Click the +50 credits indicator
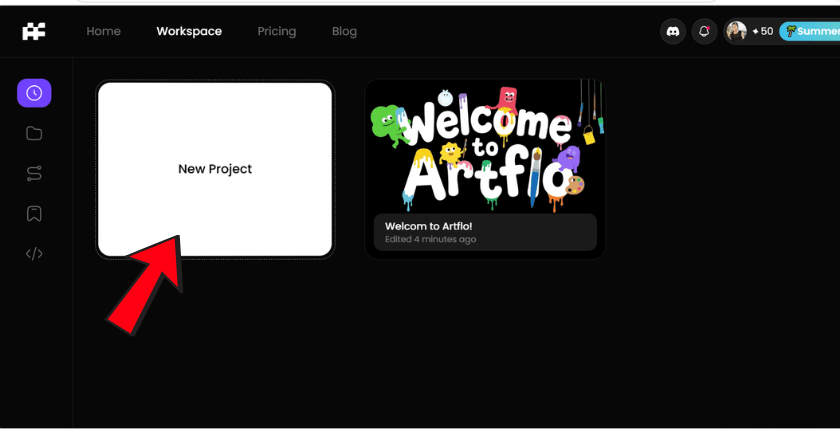 pos(763,32)
